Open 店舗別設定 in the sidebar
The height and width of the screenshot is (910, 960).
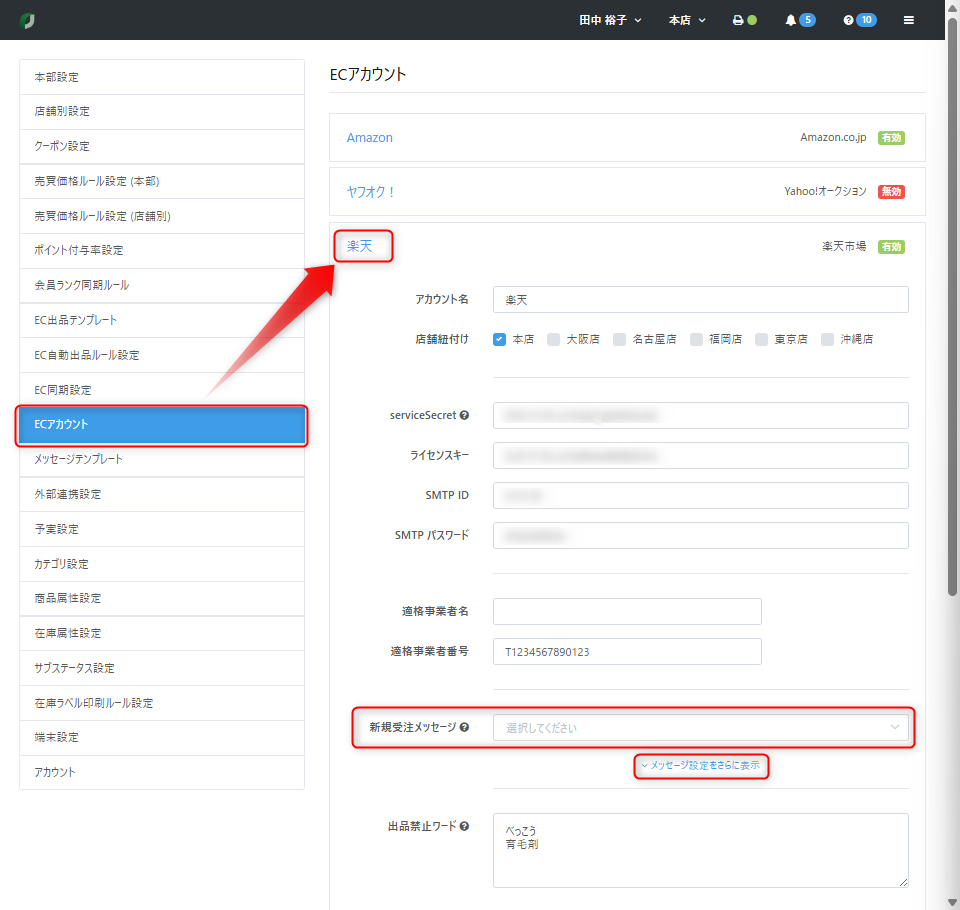click(162, 111)
